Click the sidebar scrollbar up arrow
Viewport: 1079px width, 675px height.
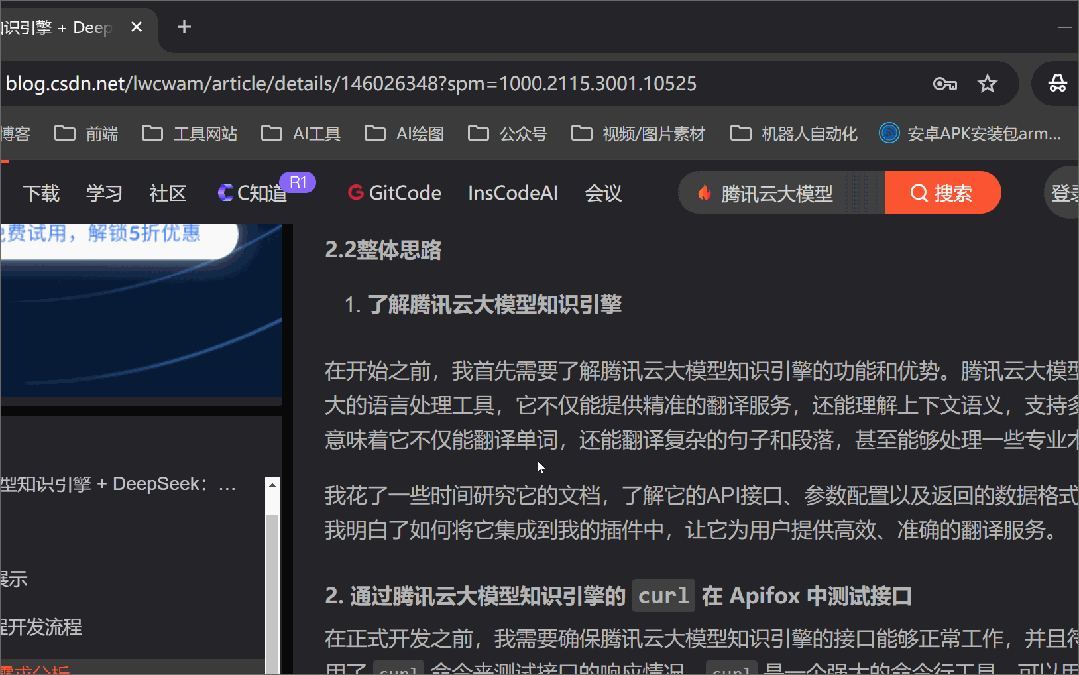point(273,485)
